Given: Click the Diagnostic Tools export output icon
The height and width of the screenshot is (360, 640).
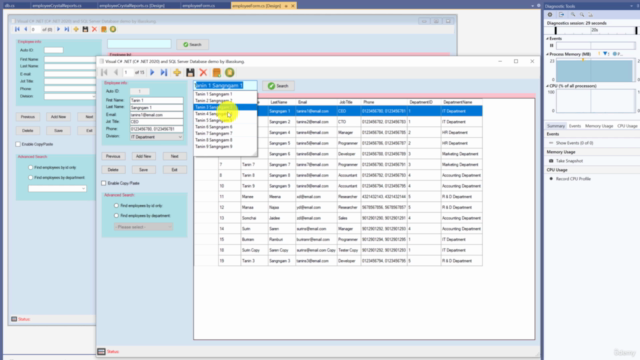Looking at the screenshot, I should (562, 15).
